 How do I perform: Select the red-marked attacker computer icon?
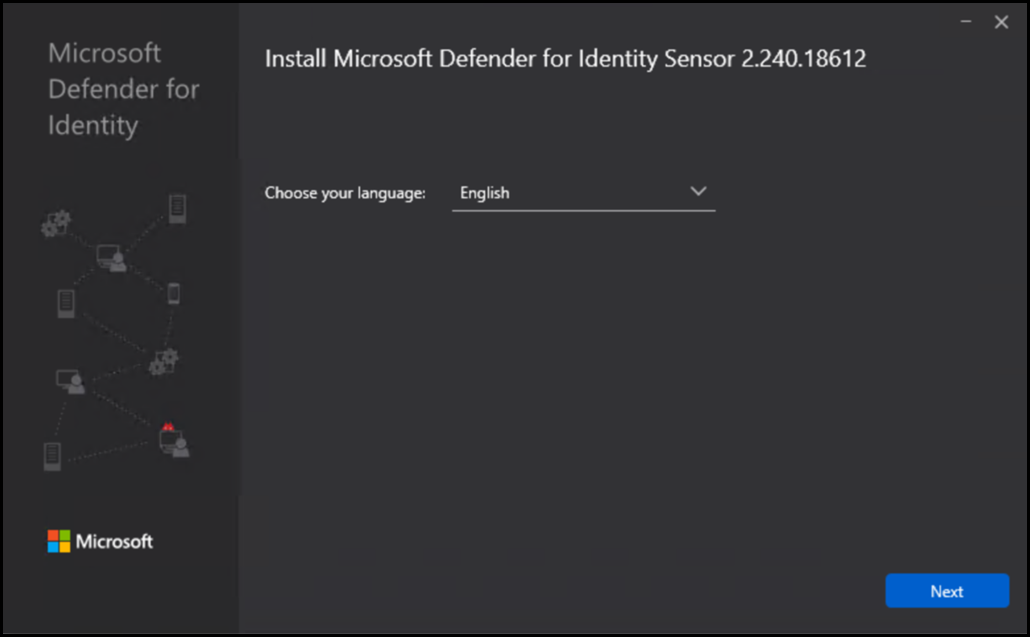click(x=173, y=439)
